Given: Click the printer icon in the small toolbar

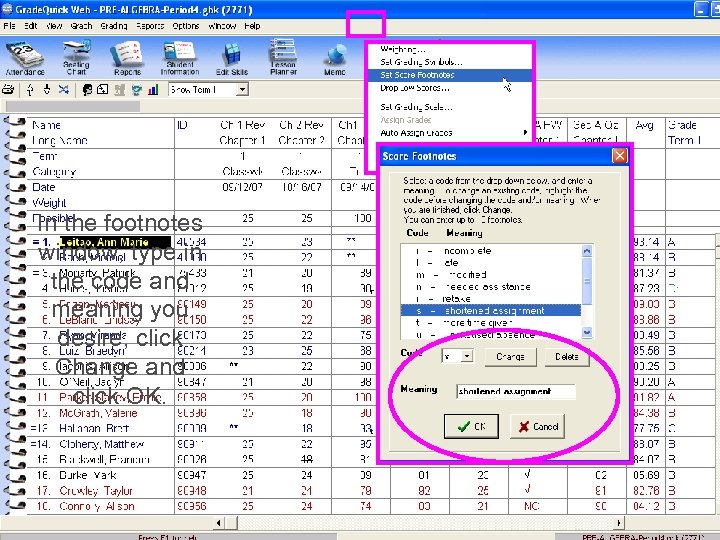Looking at the screenshot, I should point(8,90).
